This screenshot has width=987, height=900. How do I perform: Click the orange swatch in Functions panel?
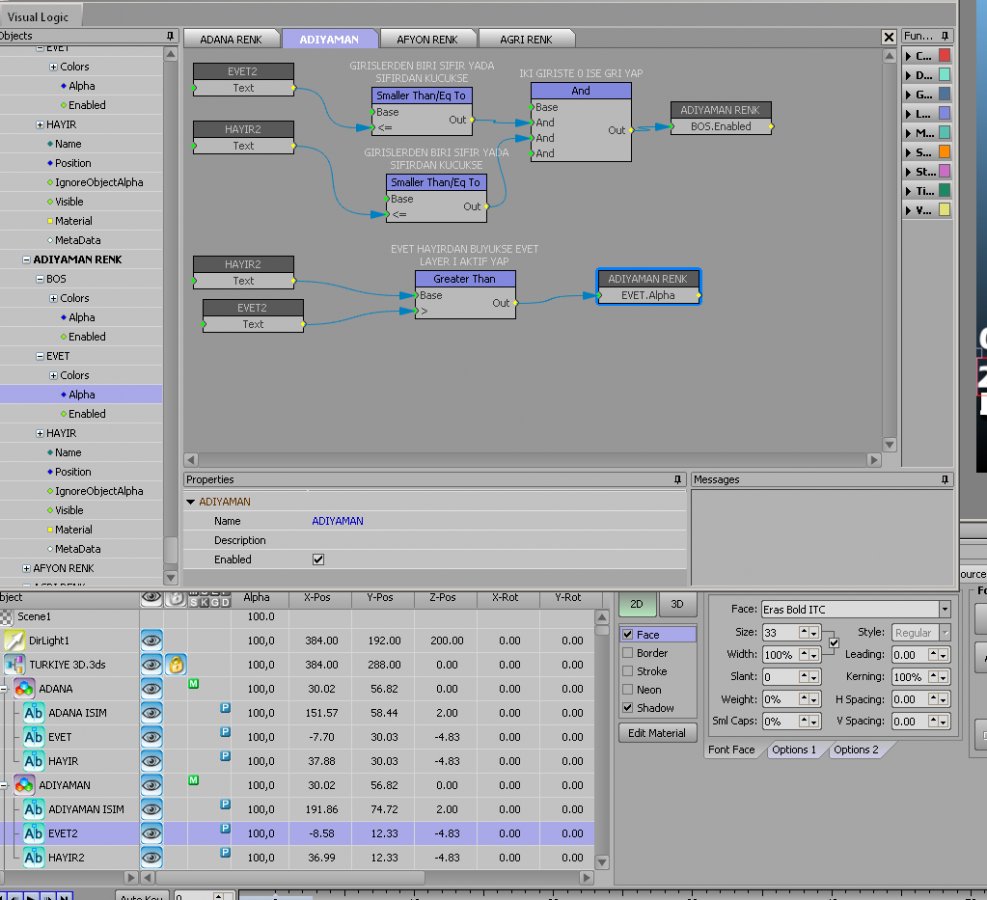tap(944, 153)
